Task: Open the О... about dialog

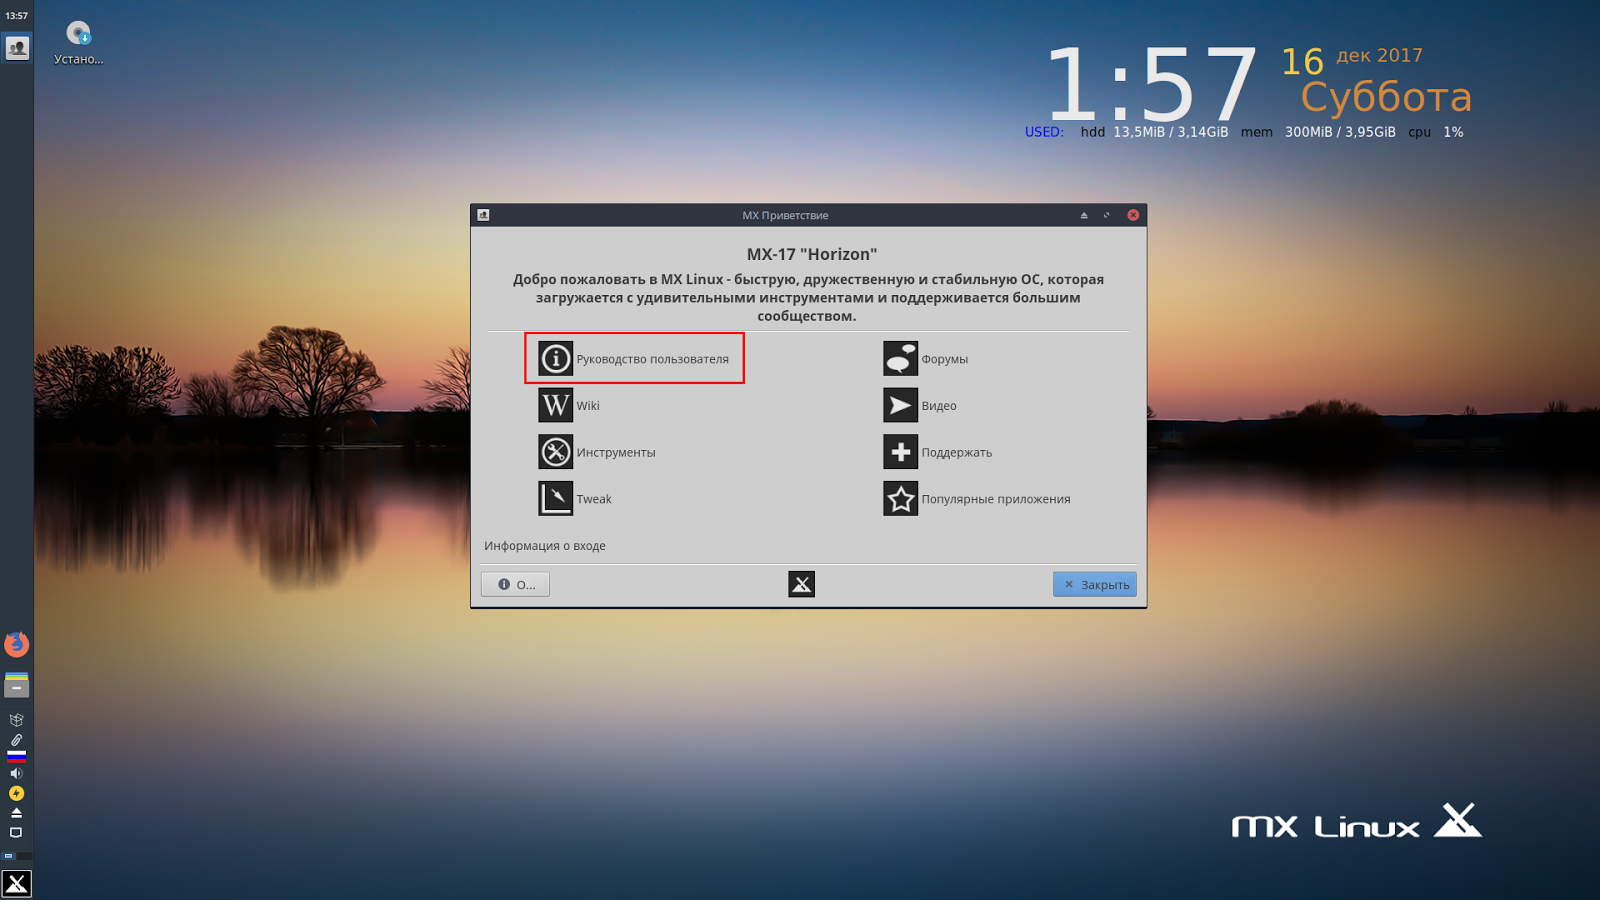Action: (x=514, y=583)
